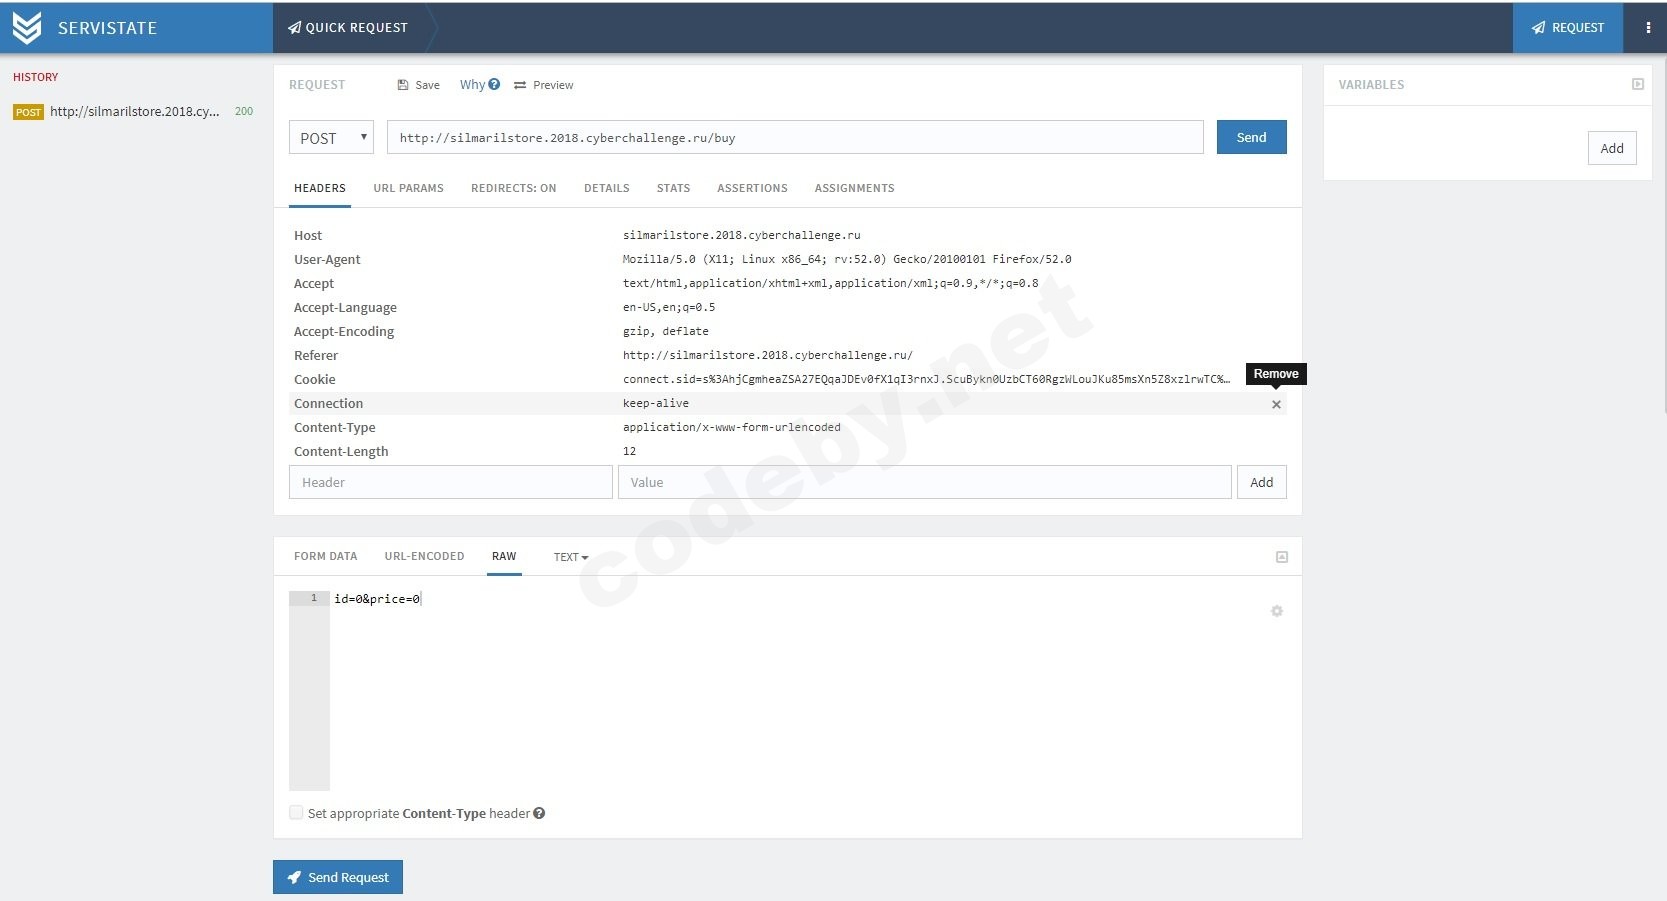The height and width of the screenshot is (901, 1667).
Task: Check Set appropriate Content-Type header box
Action: 296,813
